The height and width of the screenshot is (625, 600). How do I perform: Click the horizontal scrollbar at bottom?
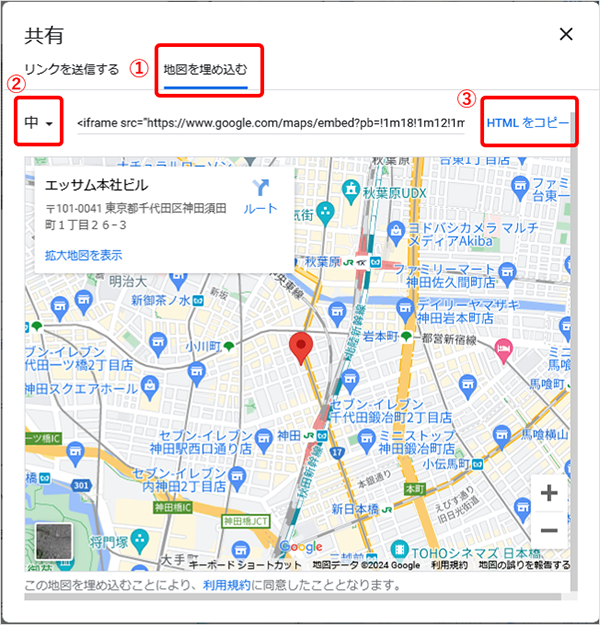pos(293,596)
